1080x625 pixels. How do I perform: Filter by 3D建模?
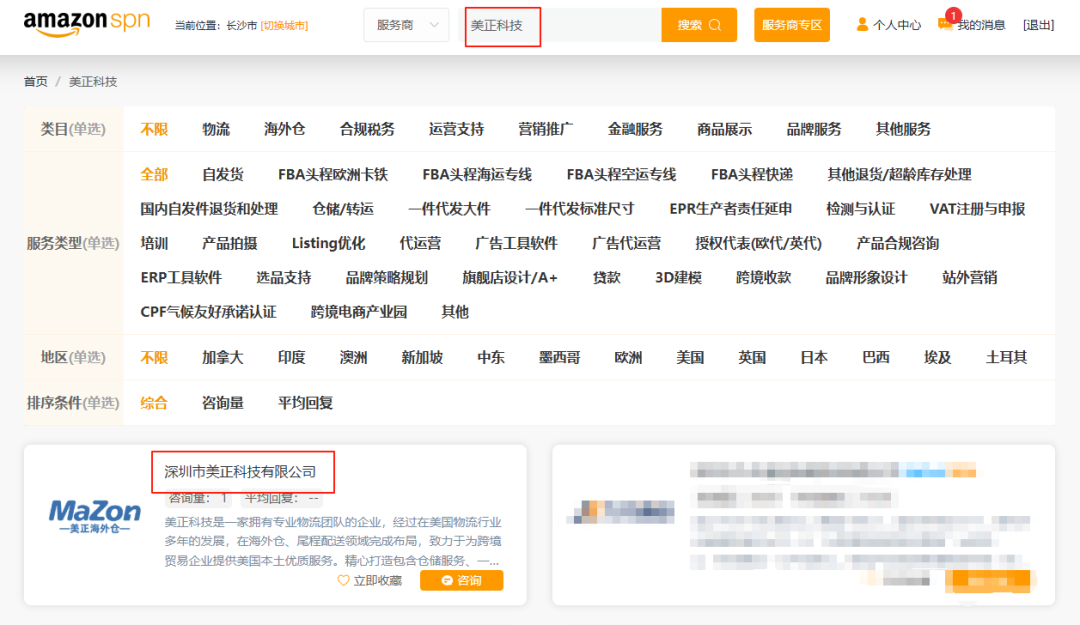pyautogui.click(x=678, y=278)
